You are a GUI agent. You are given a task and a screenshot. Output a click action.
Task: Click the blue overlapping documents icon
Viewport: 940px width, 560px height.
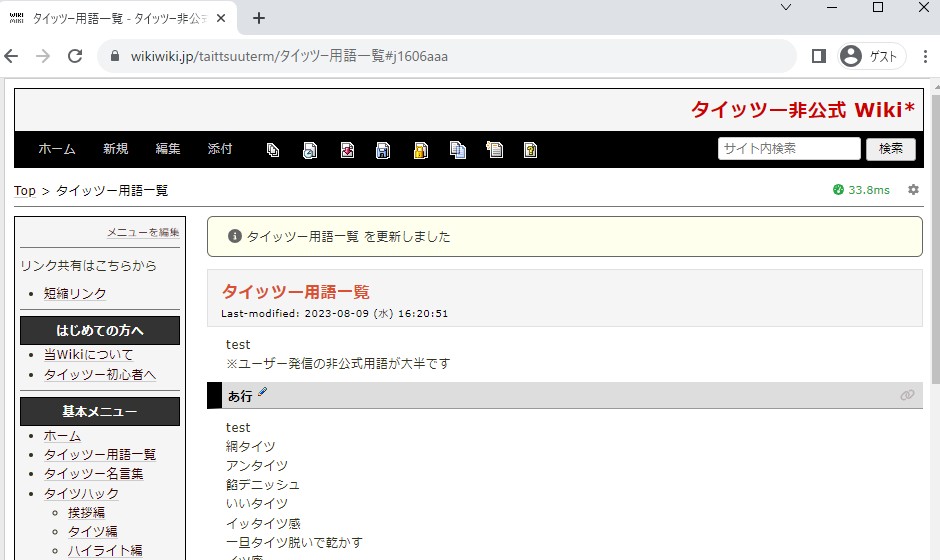pos(458,150)
